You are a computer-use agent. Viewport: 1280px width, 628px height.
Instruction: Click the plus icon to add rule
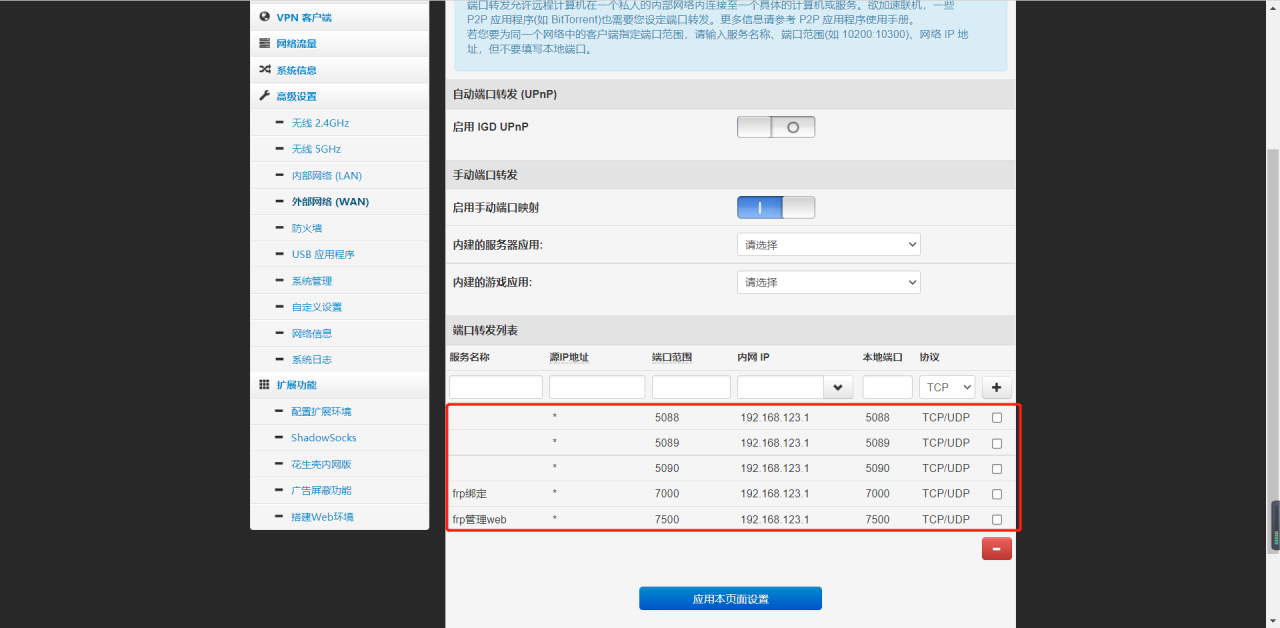(996, 387)
